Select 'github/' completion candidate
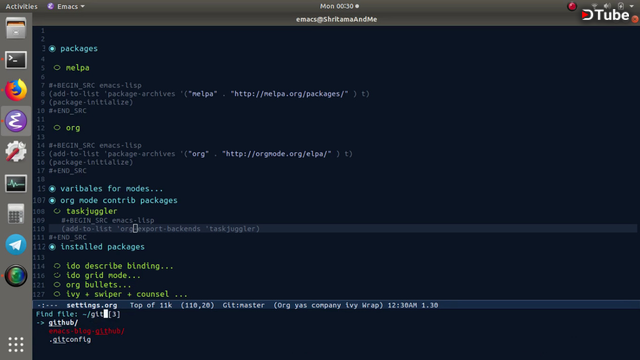This screenshot has width=640, height=360. pos(63,322)
